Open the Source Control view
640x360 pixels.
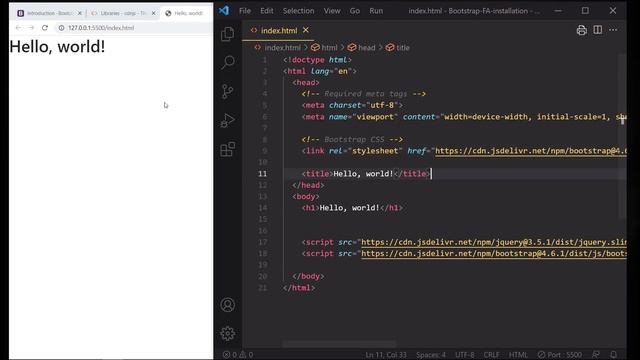click(x=227, y=91)
